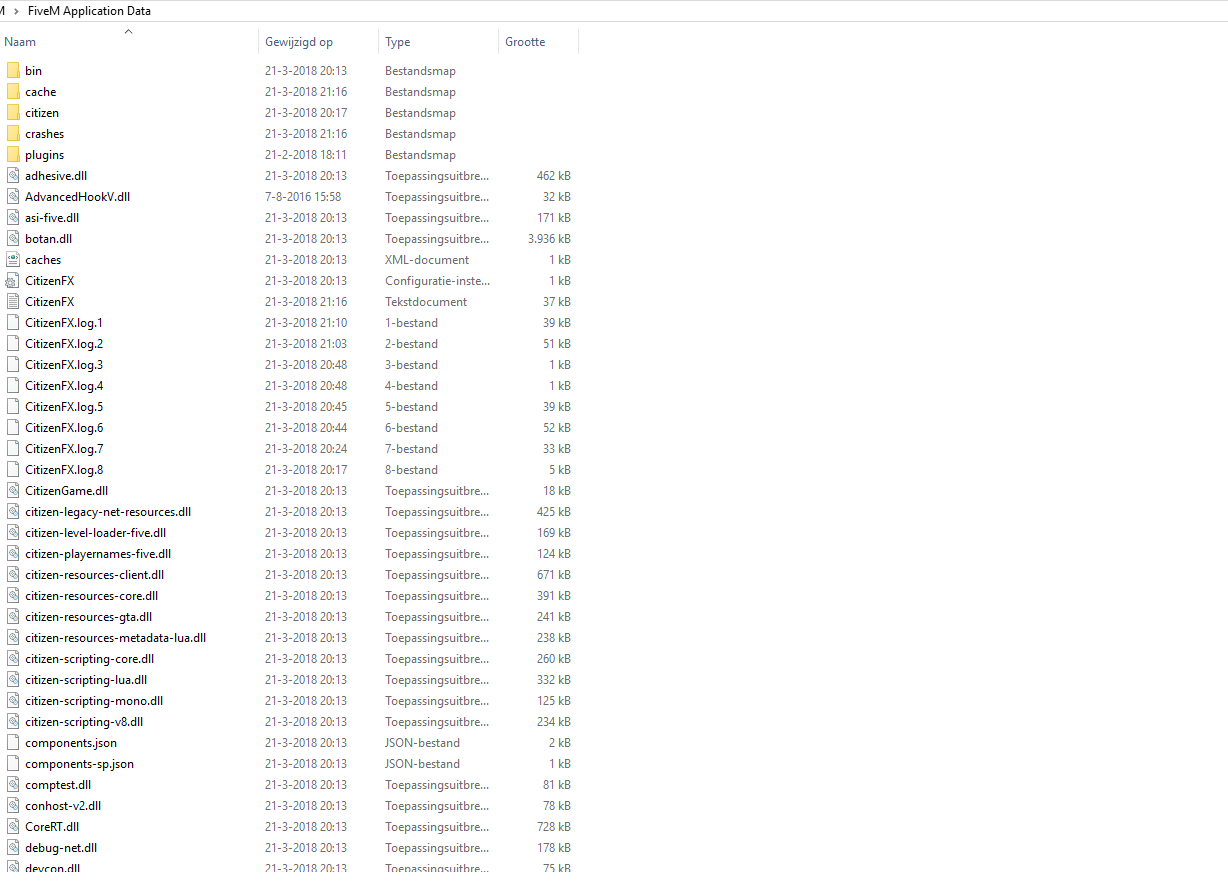Select the citizen-playernames-five.dll icon
The width and height of the screenshot is (1228, 884).
point(13,553)
